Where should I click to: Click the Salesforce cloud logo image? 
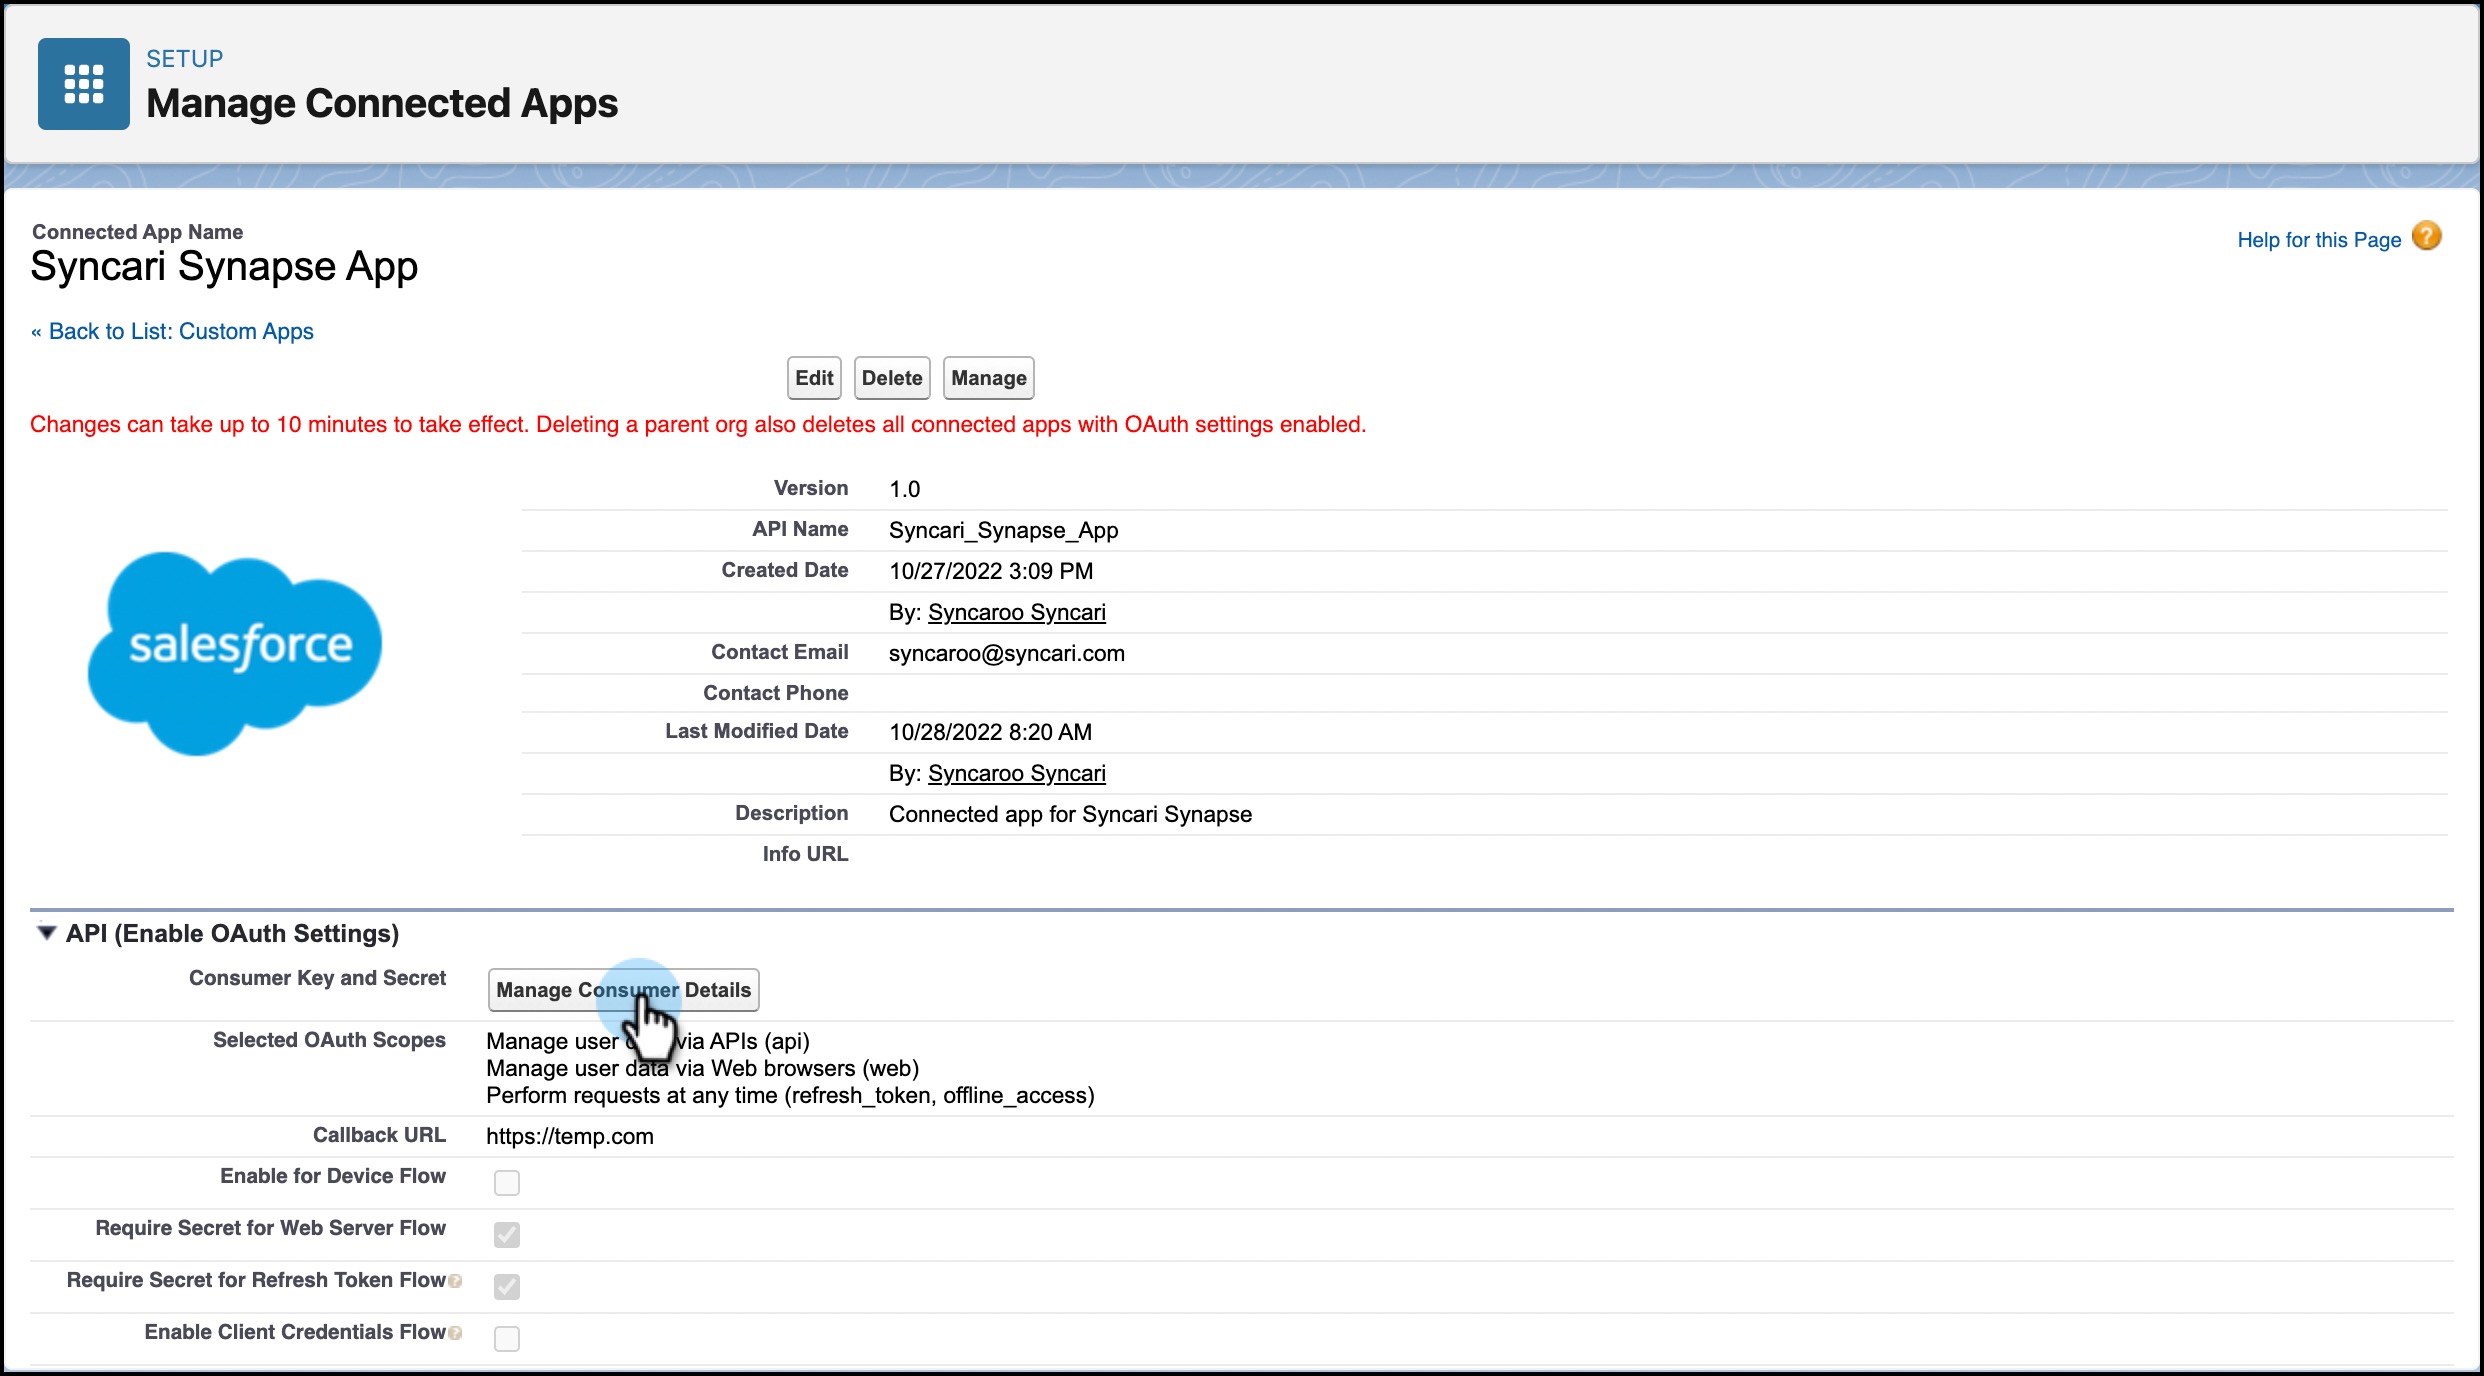point(235,651)
